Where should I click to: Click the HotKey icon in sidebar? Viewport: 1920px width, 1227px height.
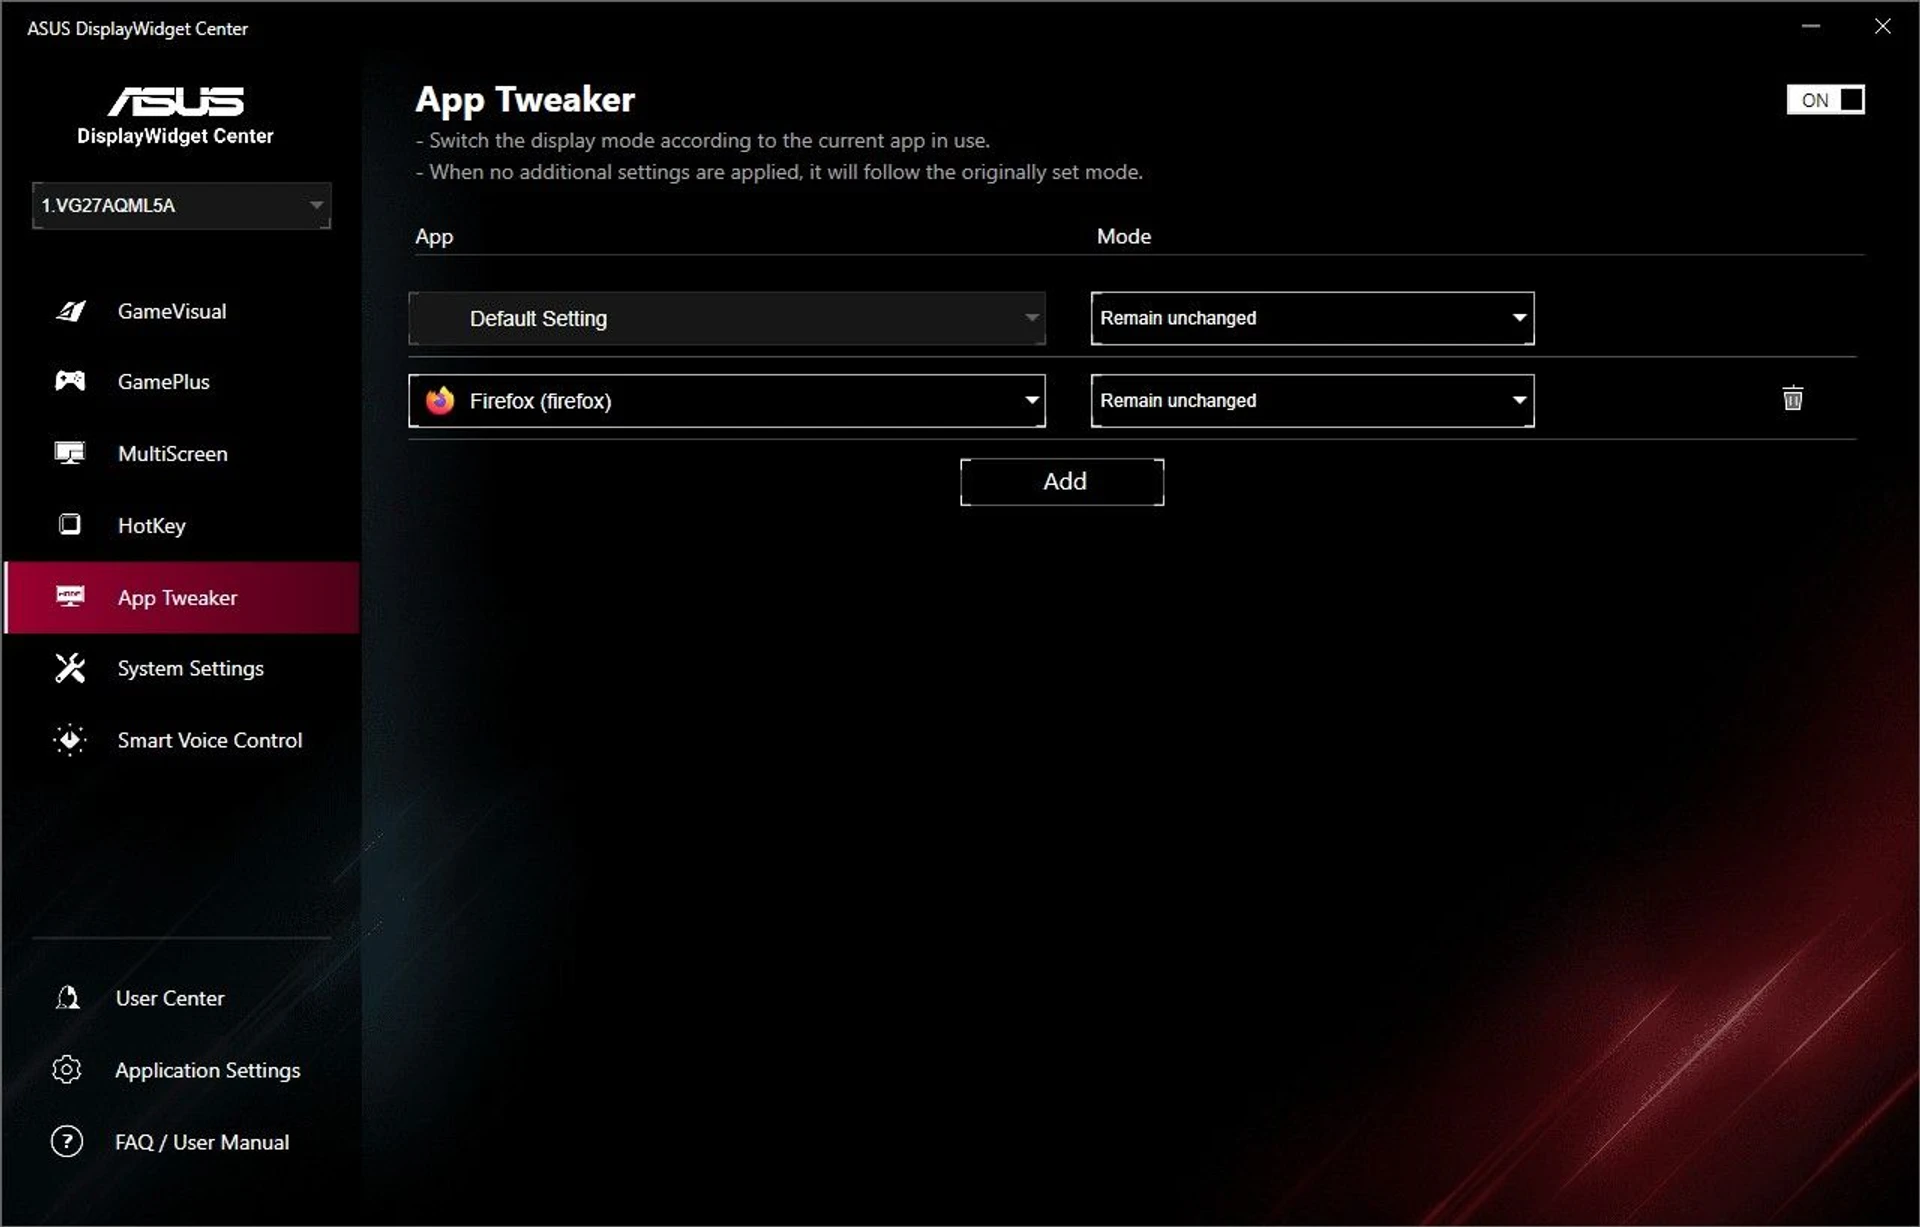tap(70, 524)
